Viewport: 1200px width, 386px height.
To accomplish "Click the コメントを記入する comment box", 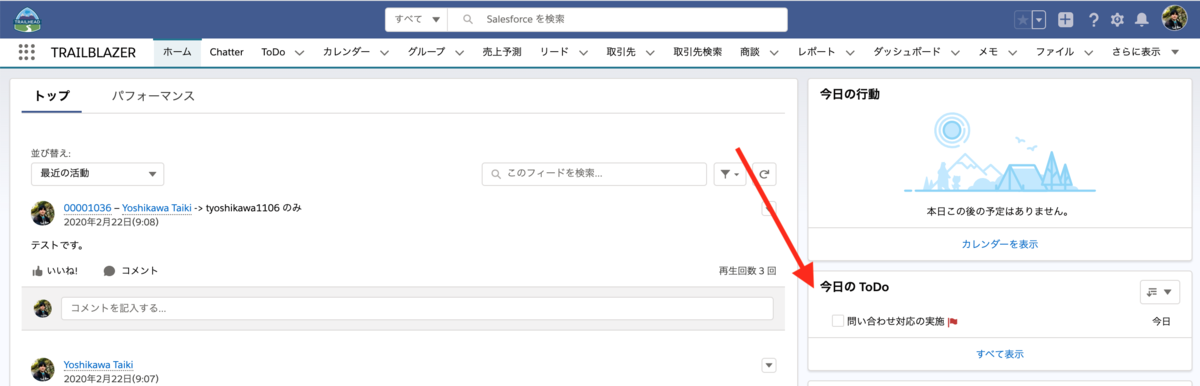I will point(417,308).
